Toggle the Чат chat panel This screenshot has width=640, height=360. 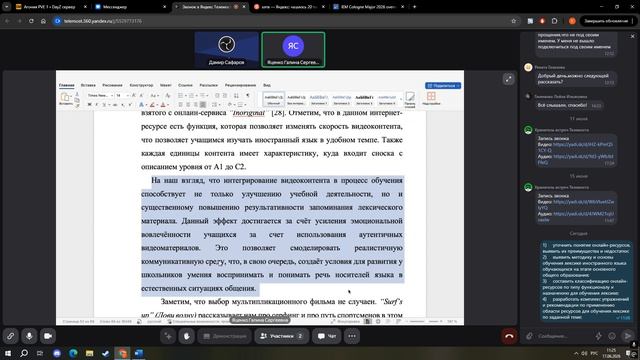click(x=327, y=336)
